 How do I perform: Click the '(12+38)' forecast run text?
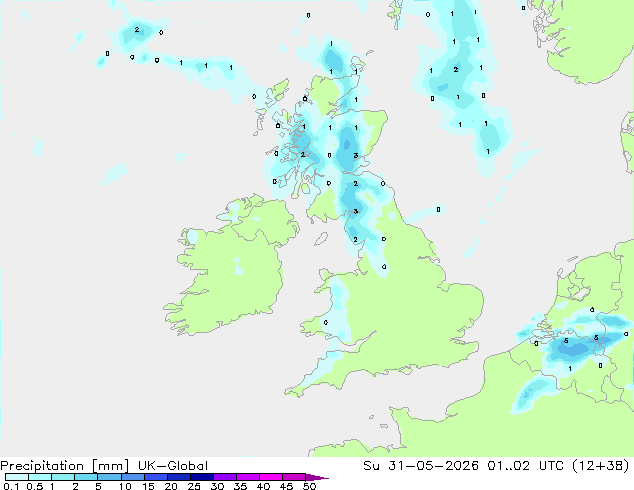tap(601, 466)
